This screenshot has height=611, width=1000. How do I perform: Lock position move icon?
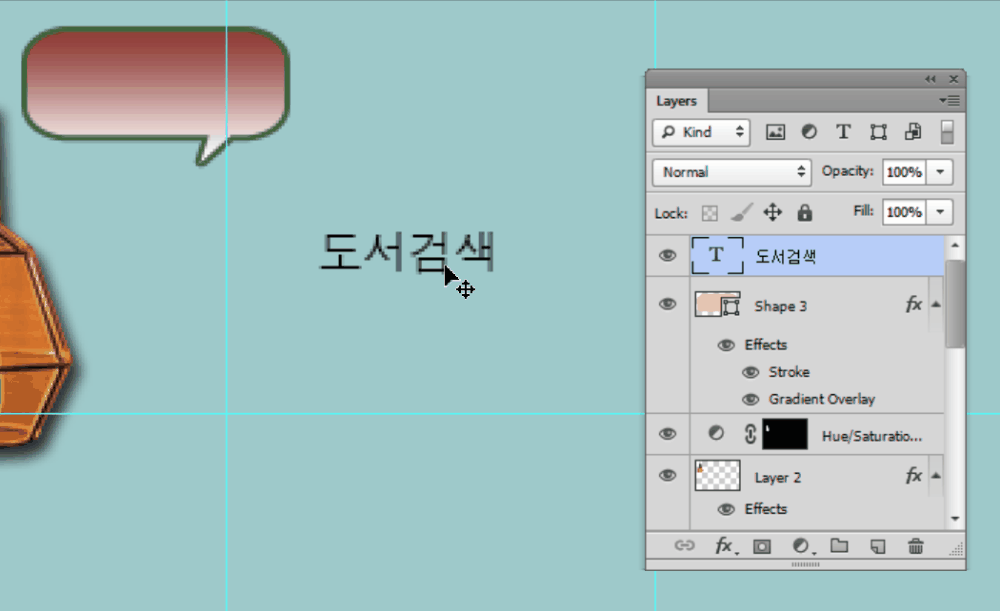(772, 212)
